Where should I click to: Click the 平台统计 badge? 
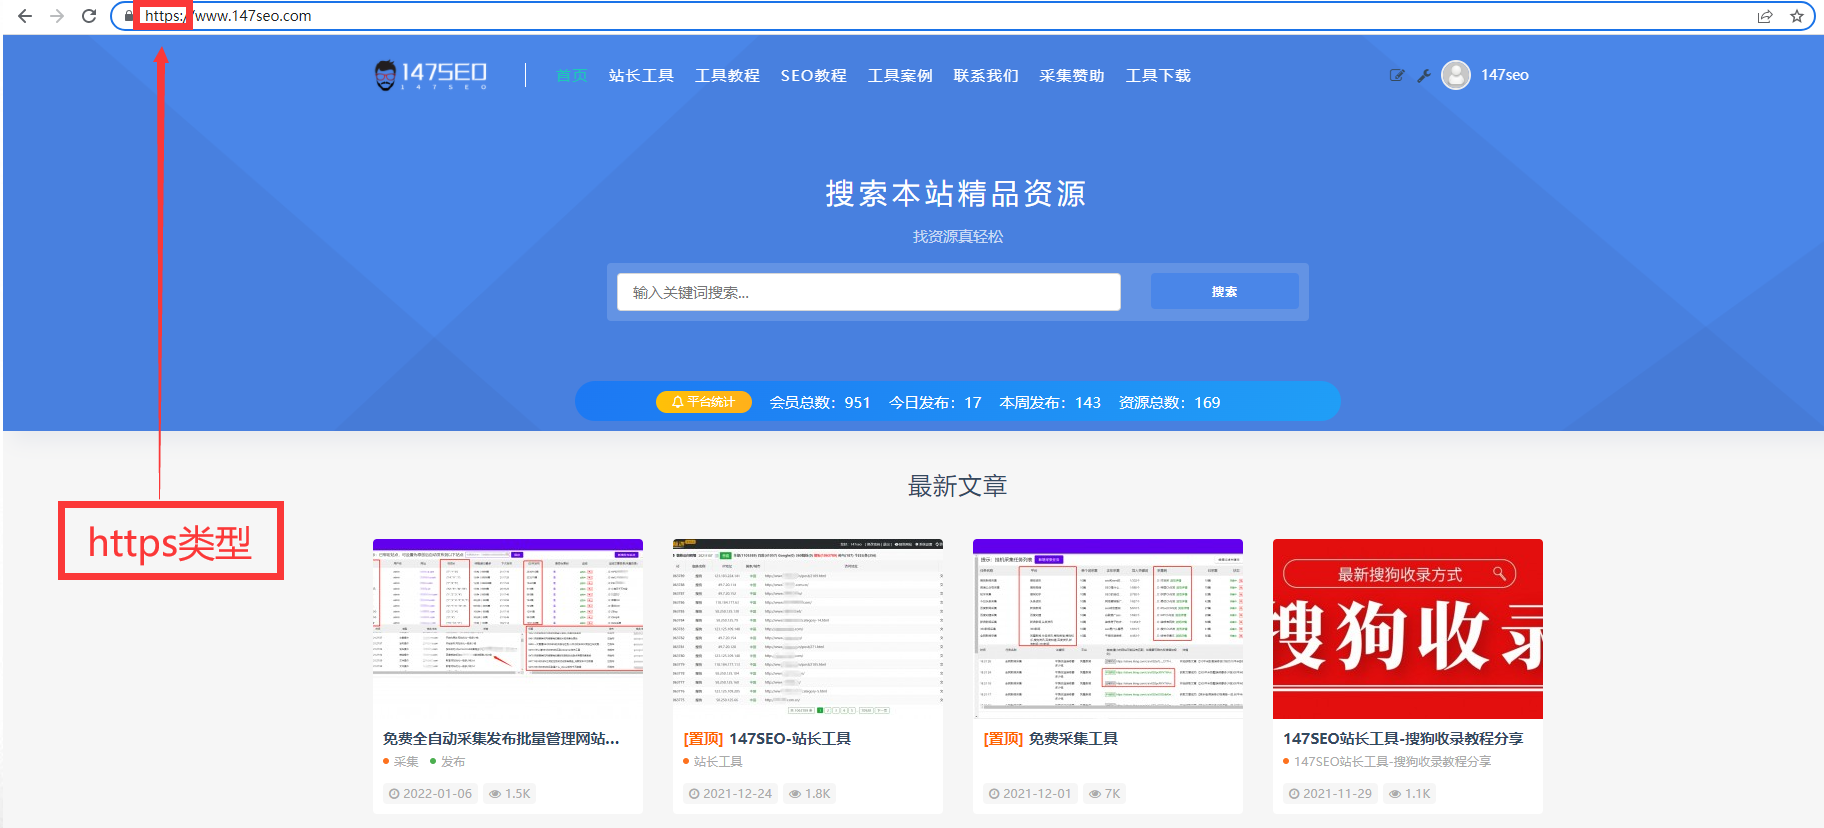click(x=703, y=402)
